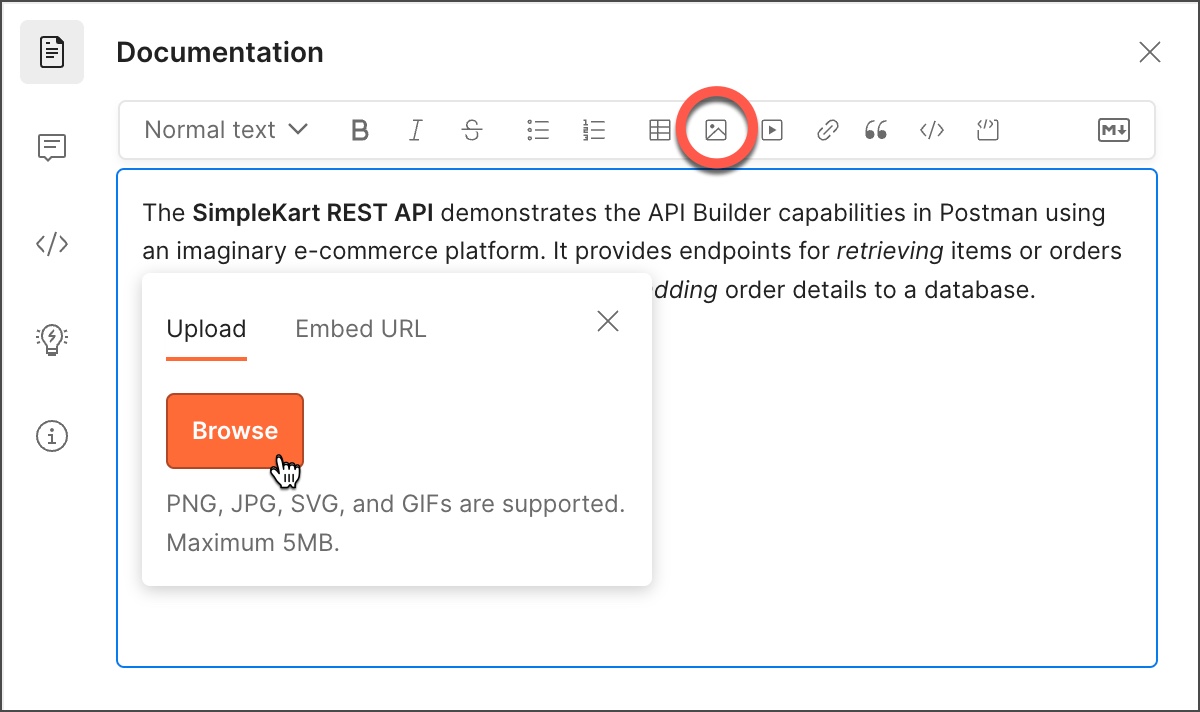The width and height of the screenshot is (1200, 712).
Task: Switch to Markdown editor mode
Action: click(x=1114, y=130)
